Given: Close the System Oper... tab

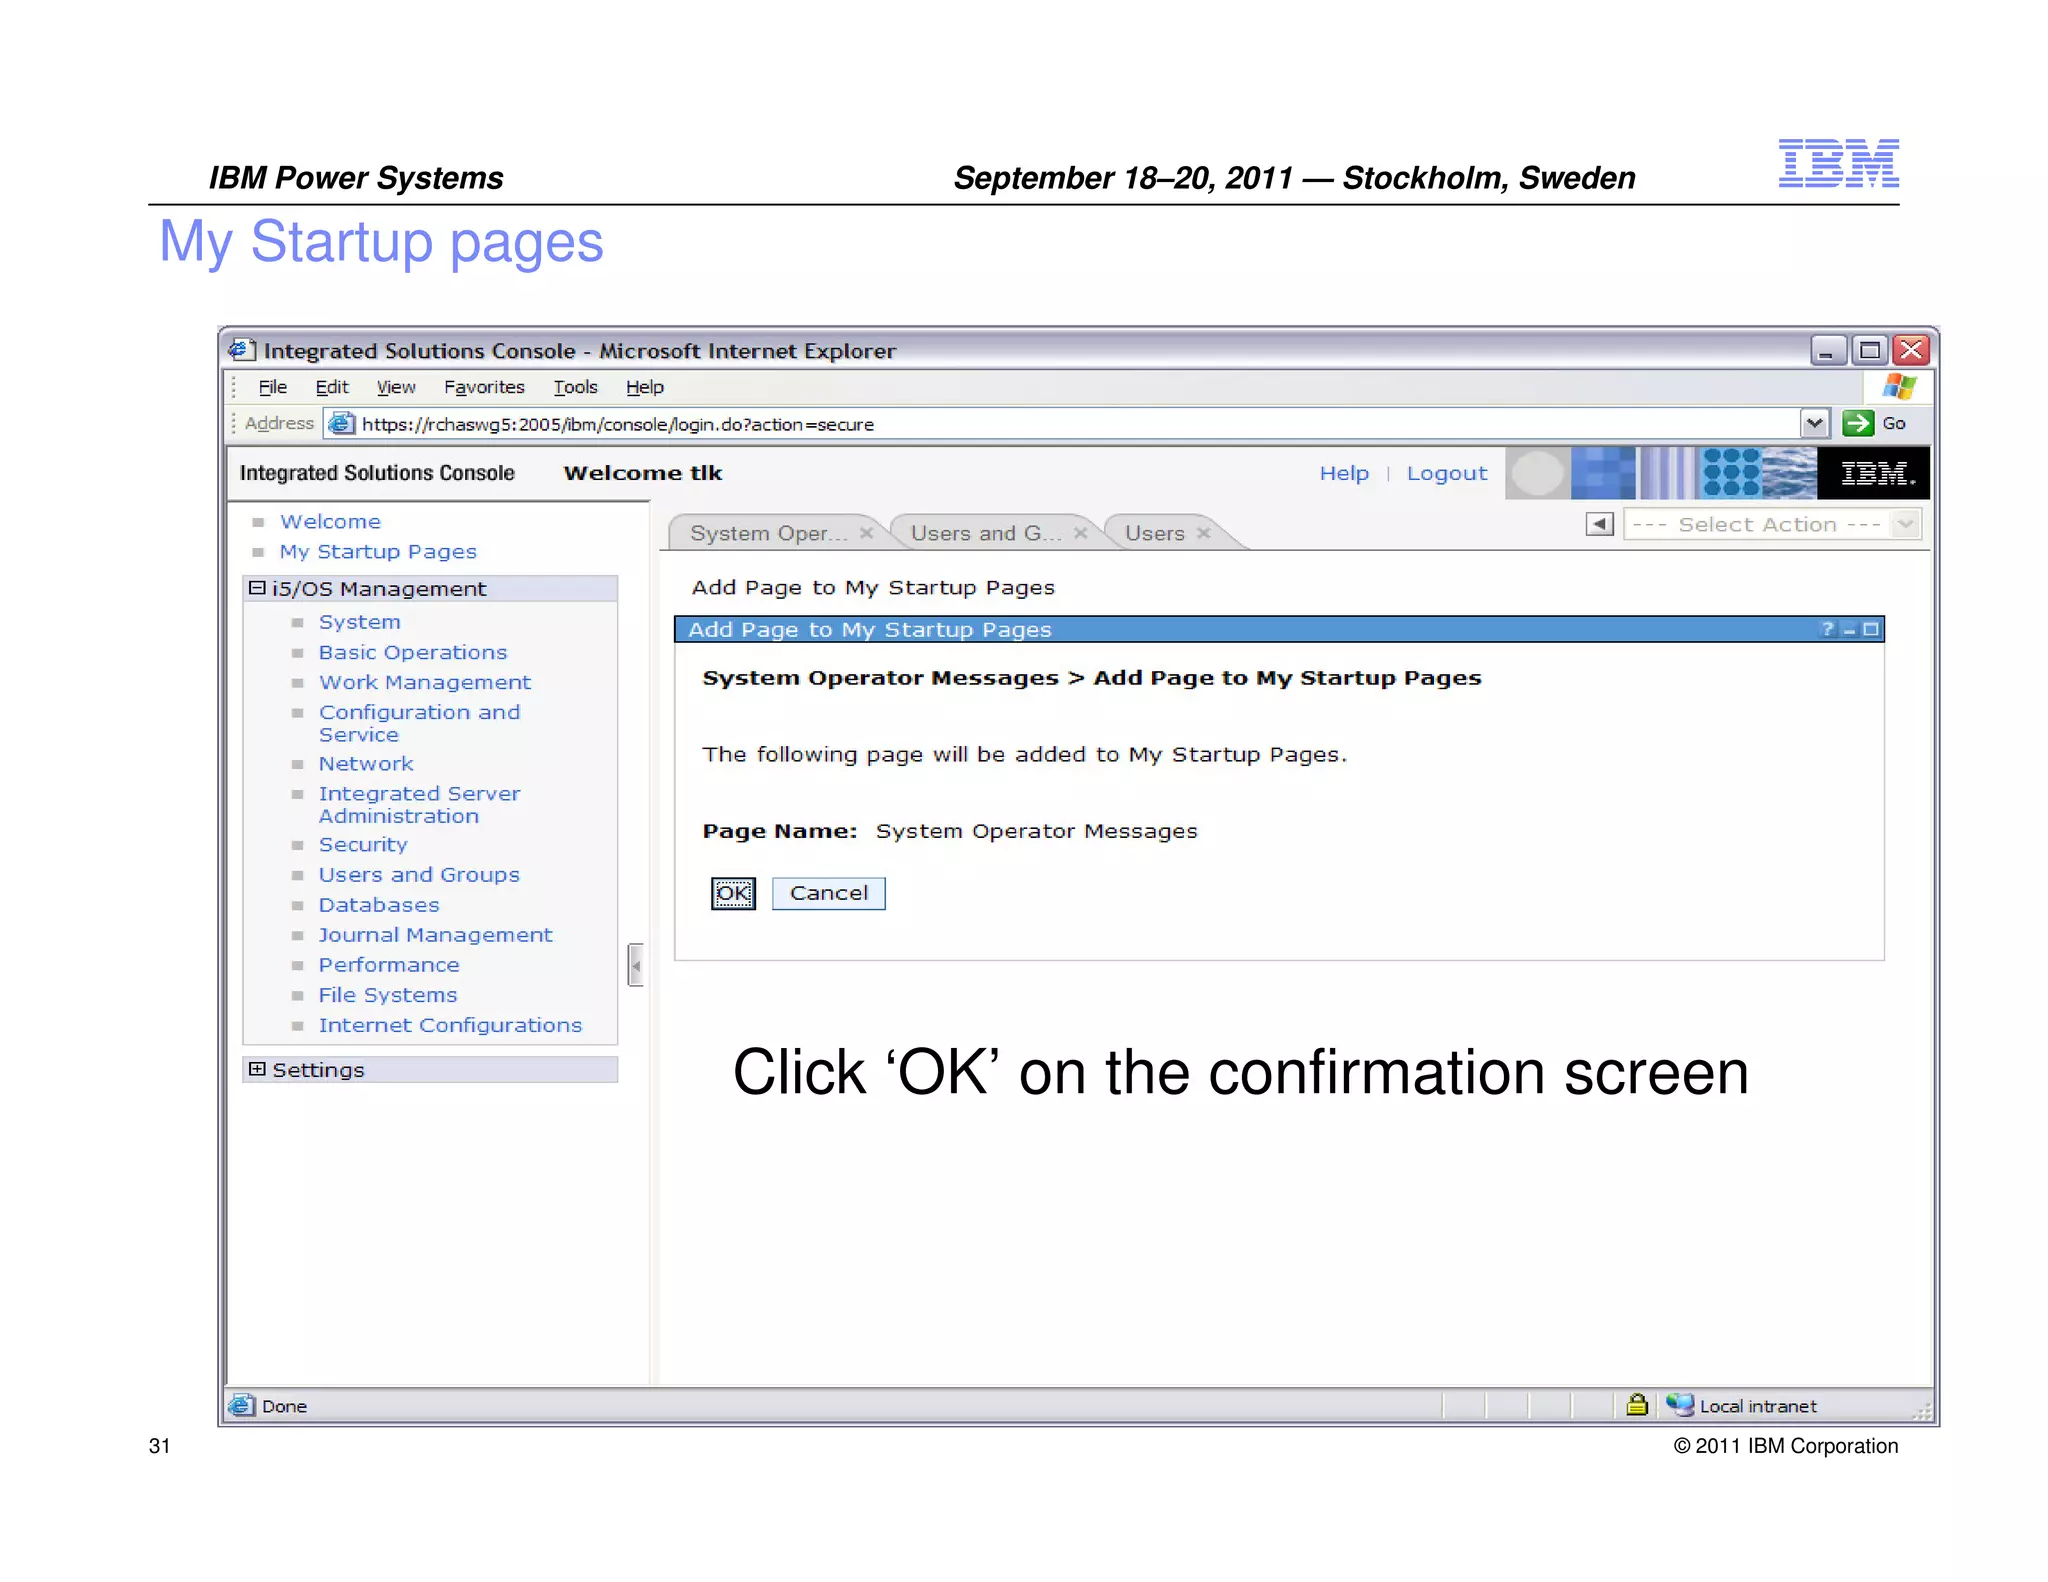Looking at the screenshot, I should pos(867,533).
